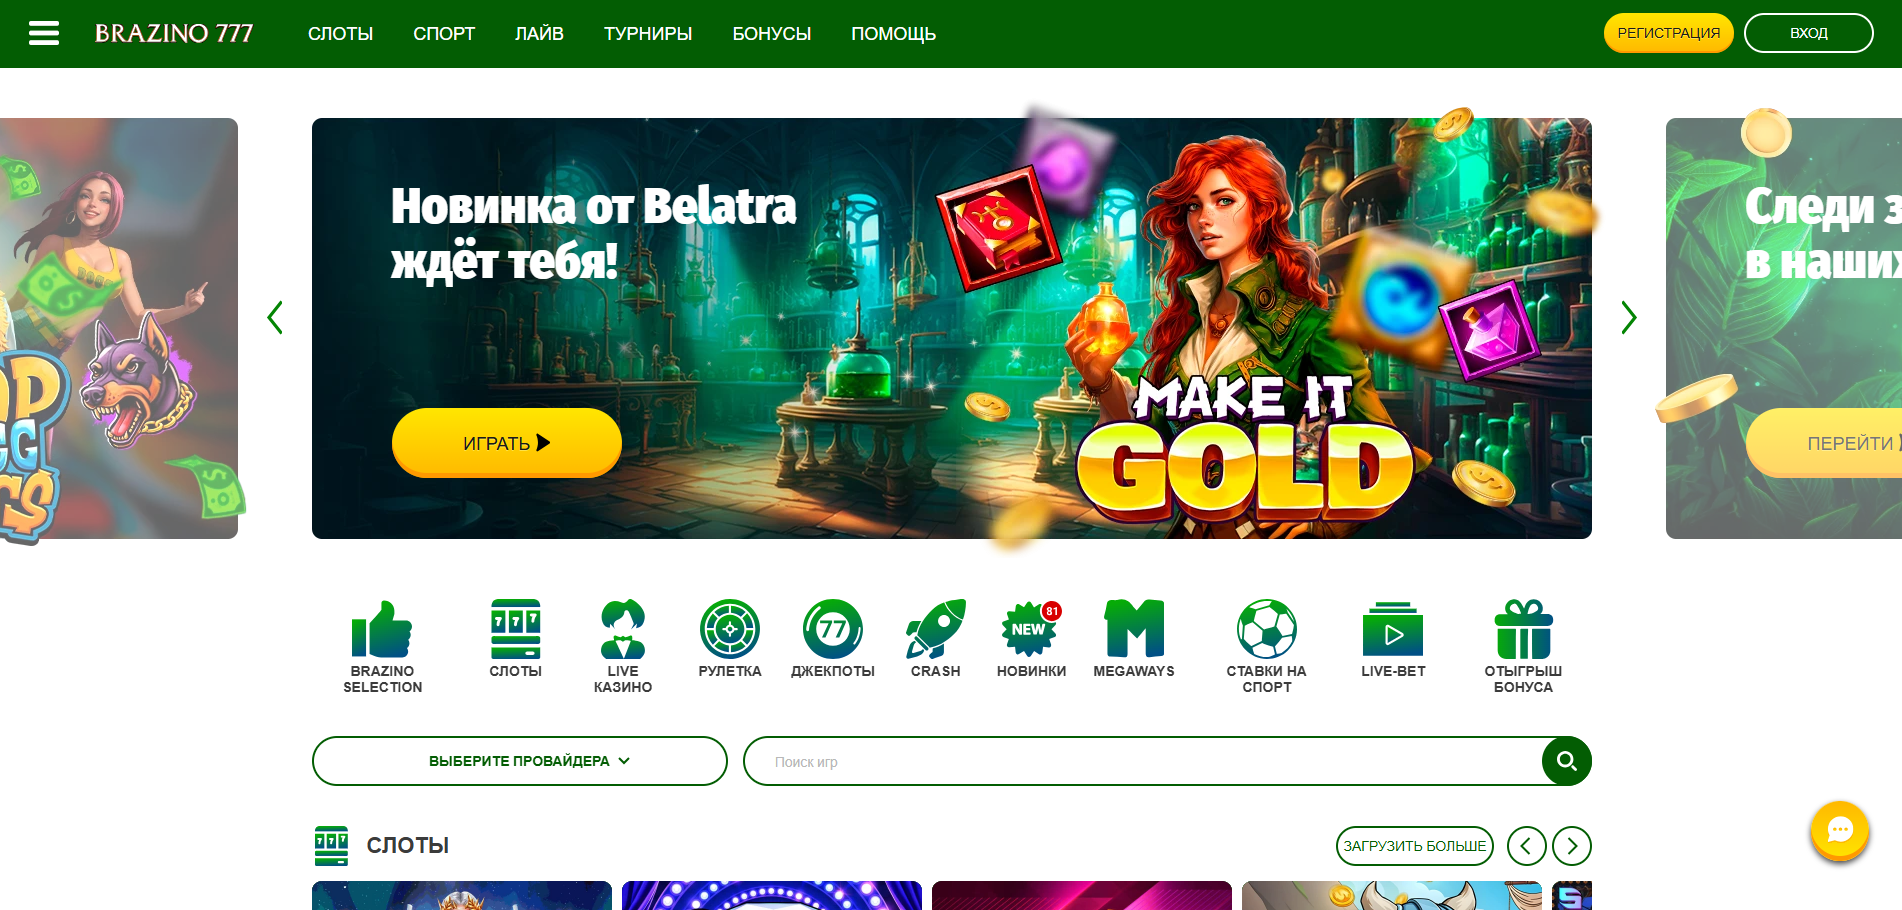Image resolution: width=1902 pixels, height=910 pixels.
Task: Open the Турниры menu item
Action: click(x=648, y=34)
